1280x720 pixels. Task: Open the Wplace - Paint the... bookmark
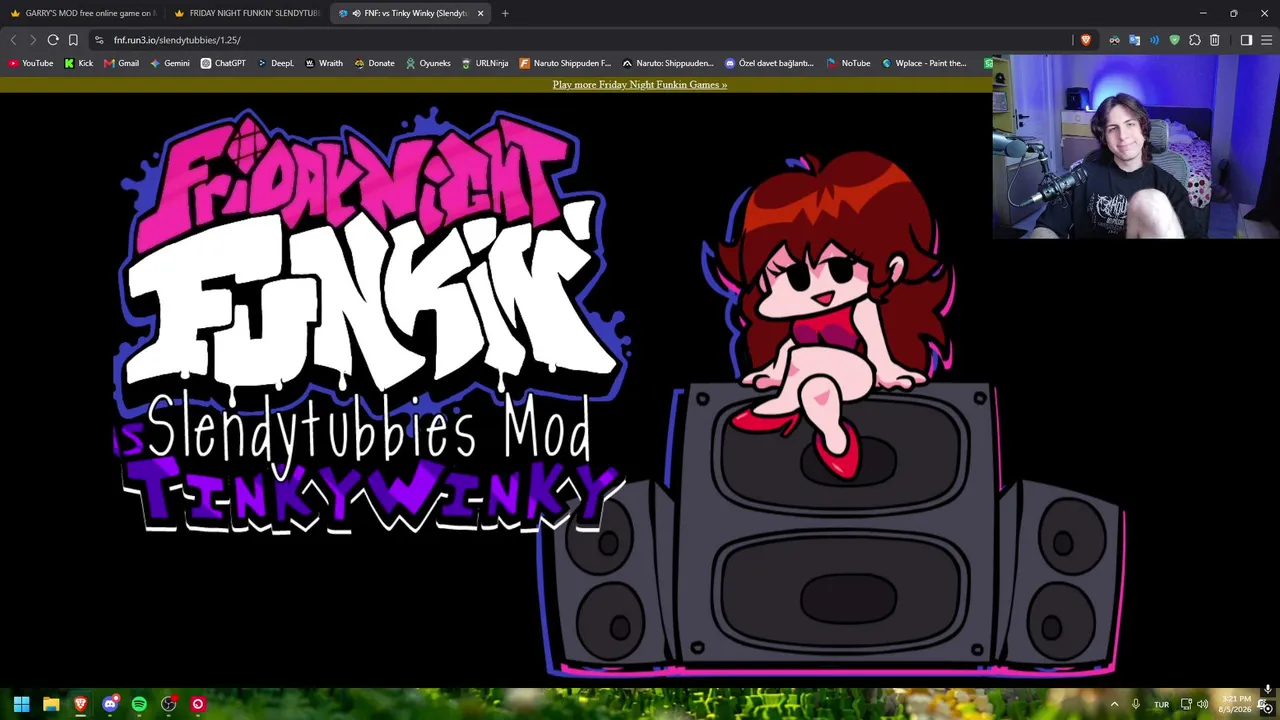pyautogui.click(x=923, y=63)
